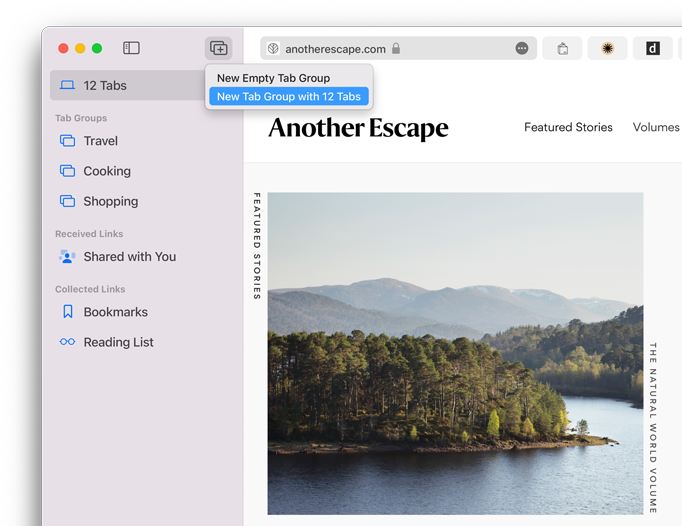This screenshot has height=526, width=682.
Task: Open the Cooking tab group
Action: [106, 171]
